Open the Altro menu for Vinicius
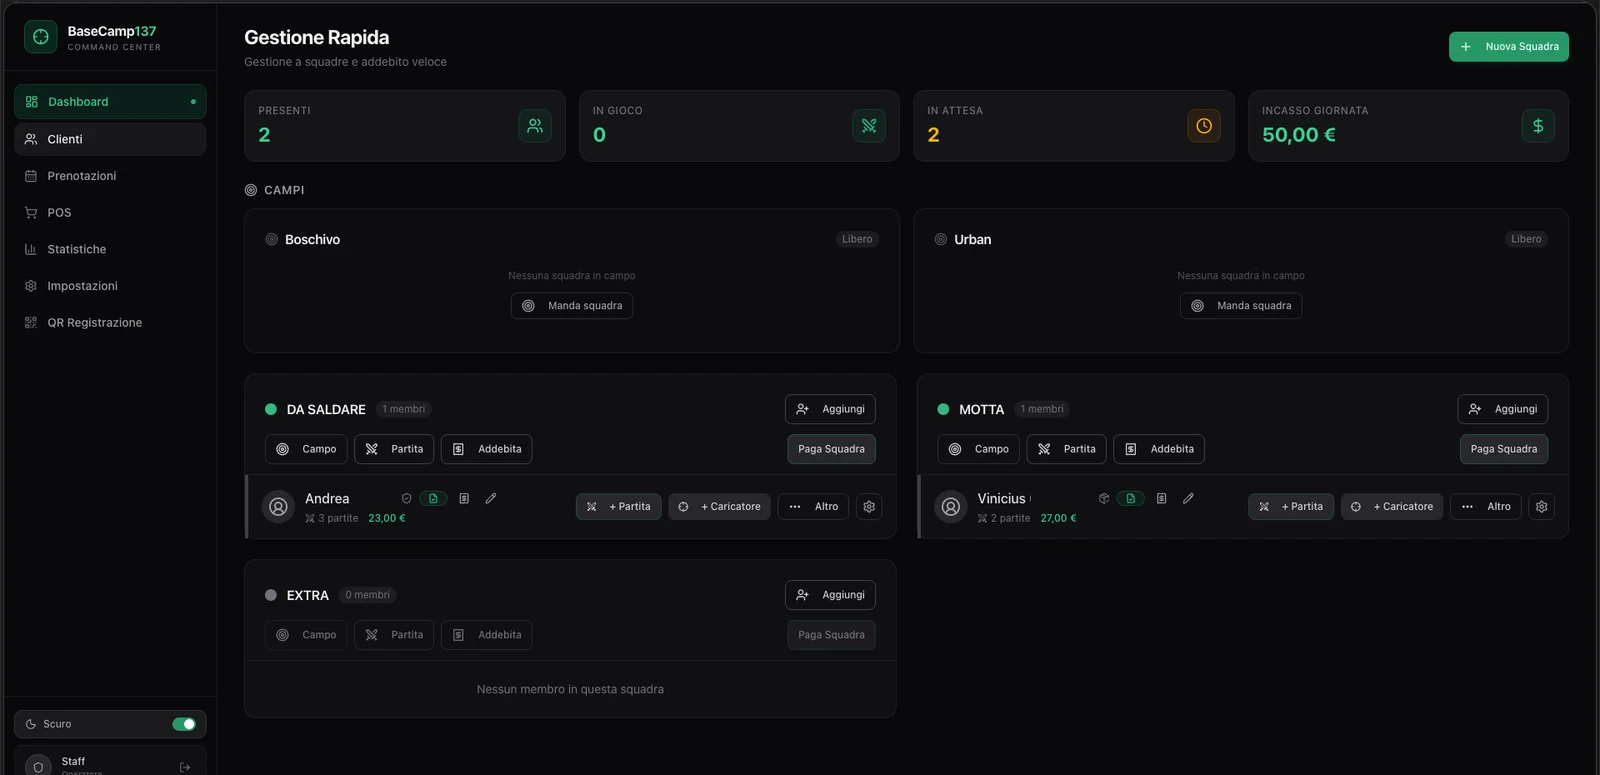Viewport: 1600px width, 775px height. (1486, 507)
